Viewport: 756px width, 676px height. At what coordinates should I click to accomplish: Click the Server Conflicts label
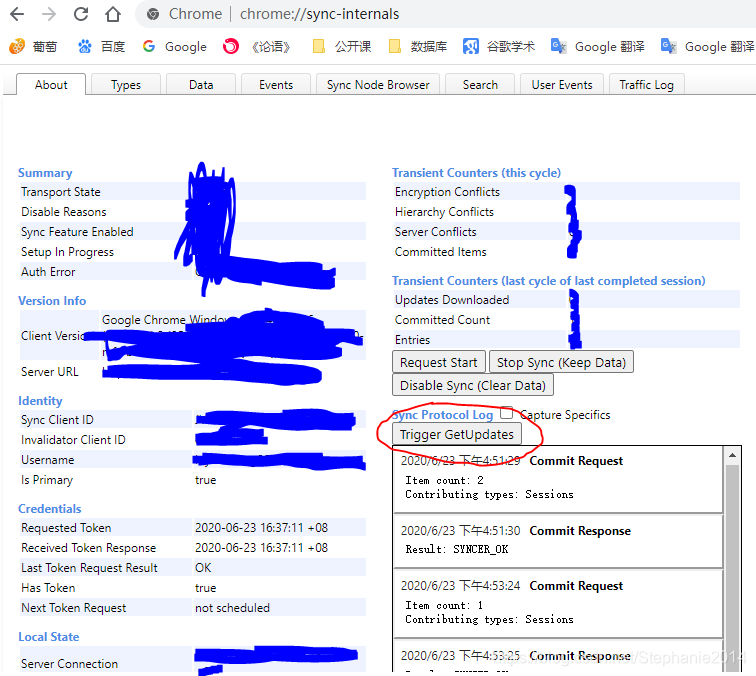[x=435, y=232]
